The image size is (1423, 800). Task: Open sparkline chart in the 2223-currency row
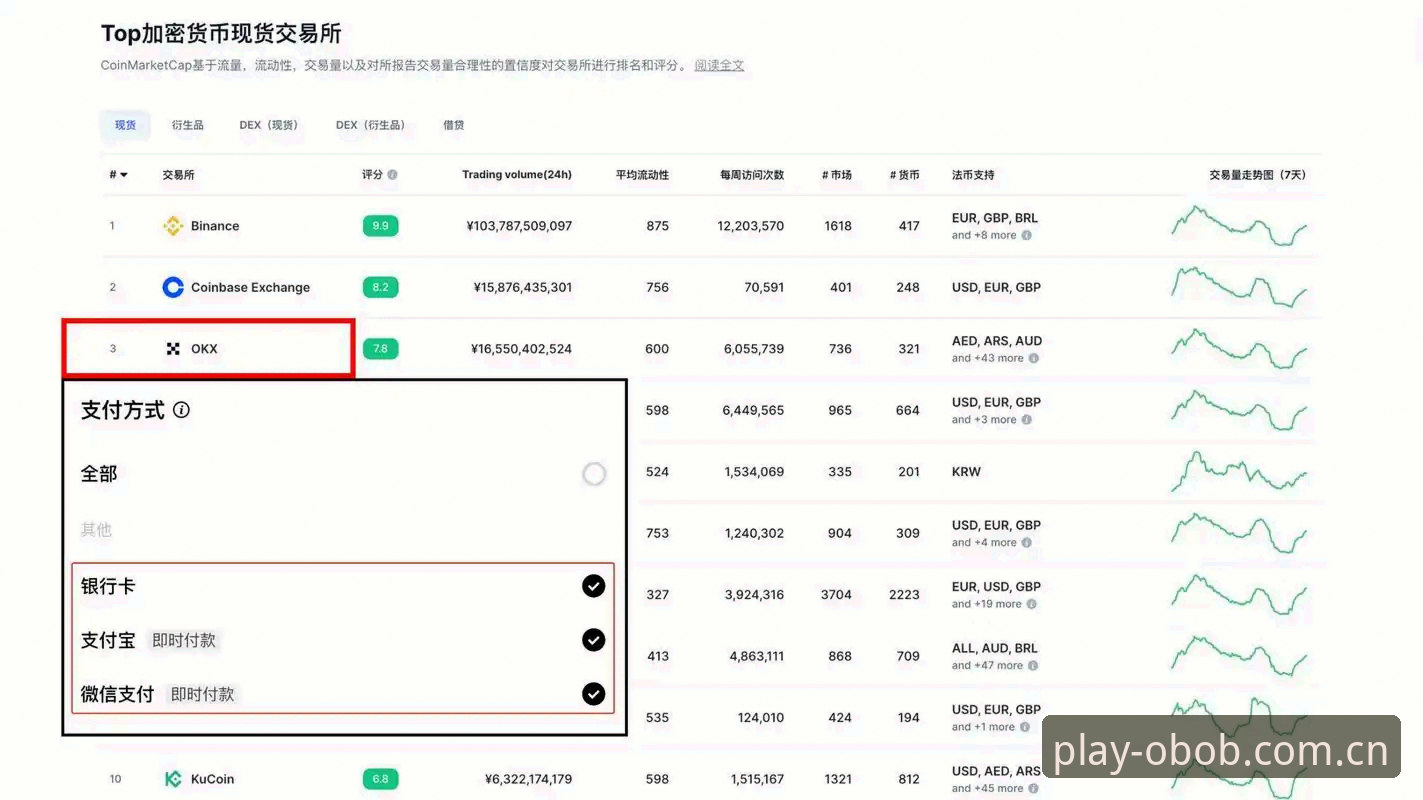point(1239,594)
